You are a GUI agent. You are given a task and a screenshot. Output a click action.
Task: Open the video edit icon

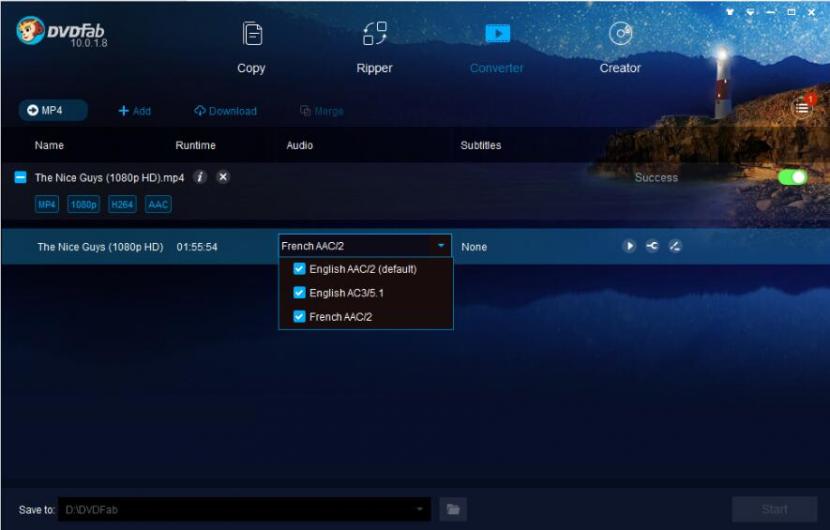(675, 246)
